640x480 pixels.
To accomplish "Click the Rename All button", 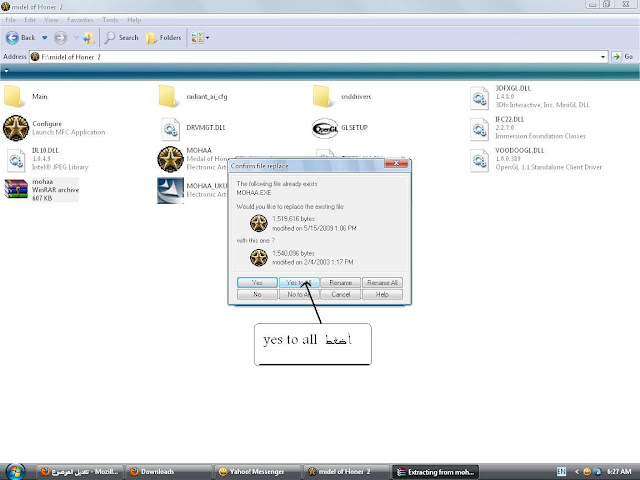I will tap(382, 282).
